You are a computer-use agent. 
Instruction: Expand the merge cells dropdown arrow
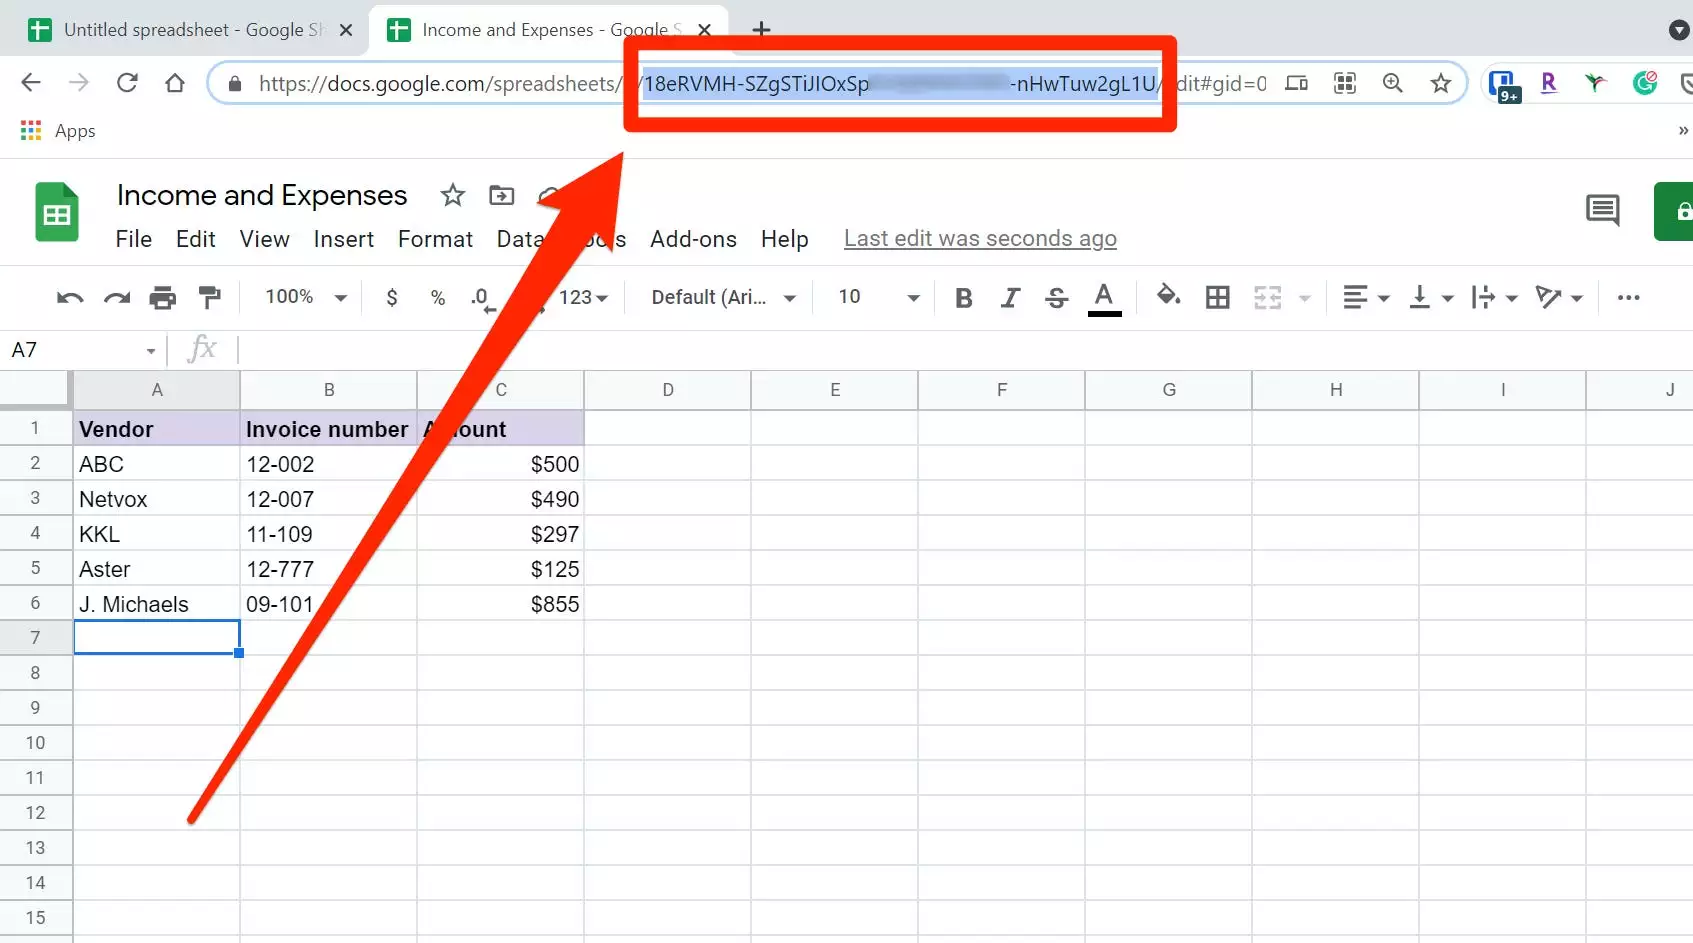click(1304, 298)
